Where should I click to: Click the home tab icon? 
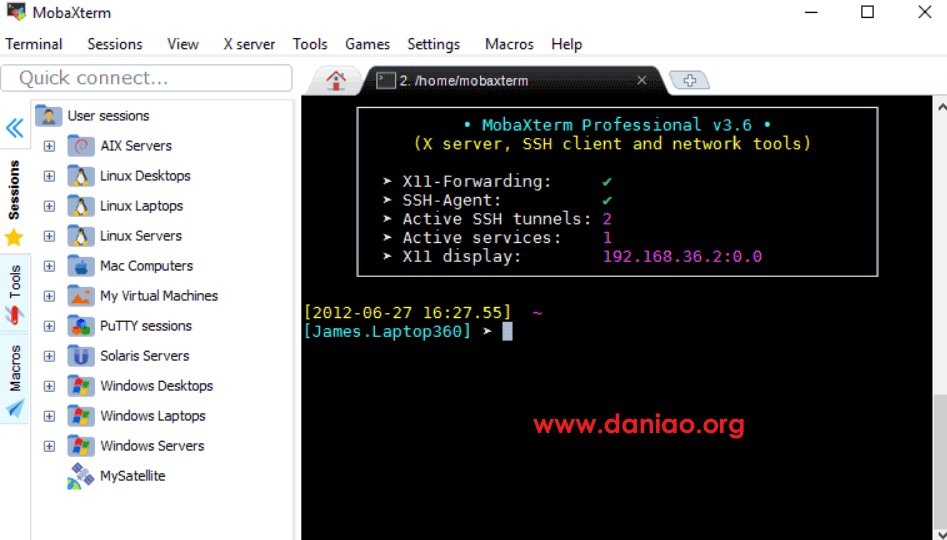[336, 81]
